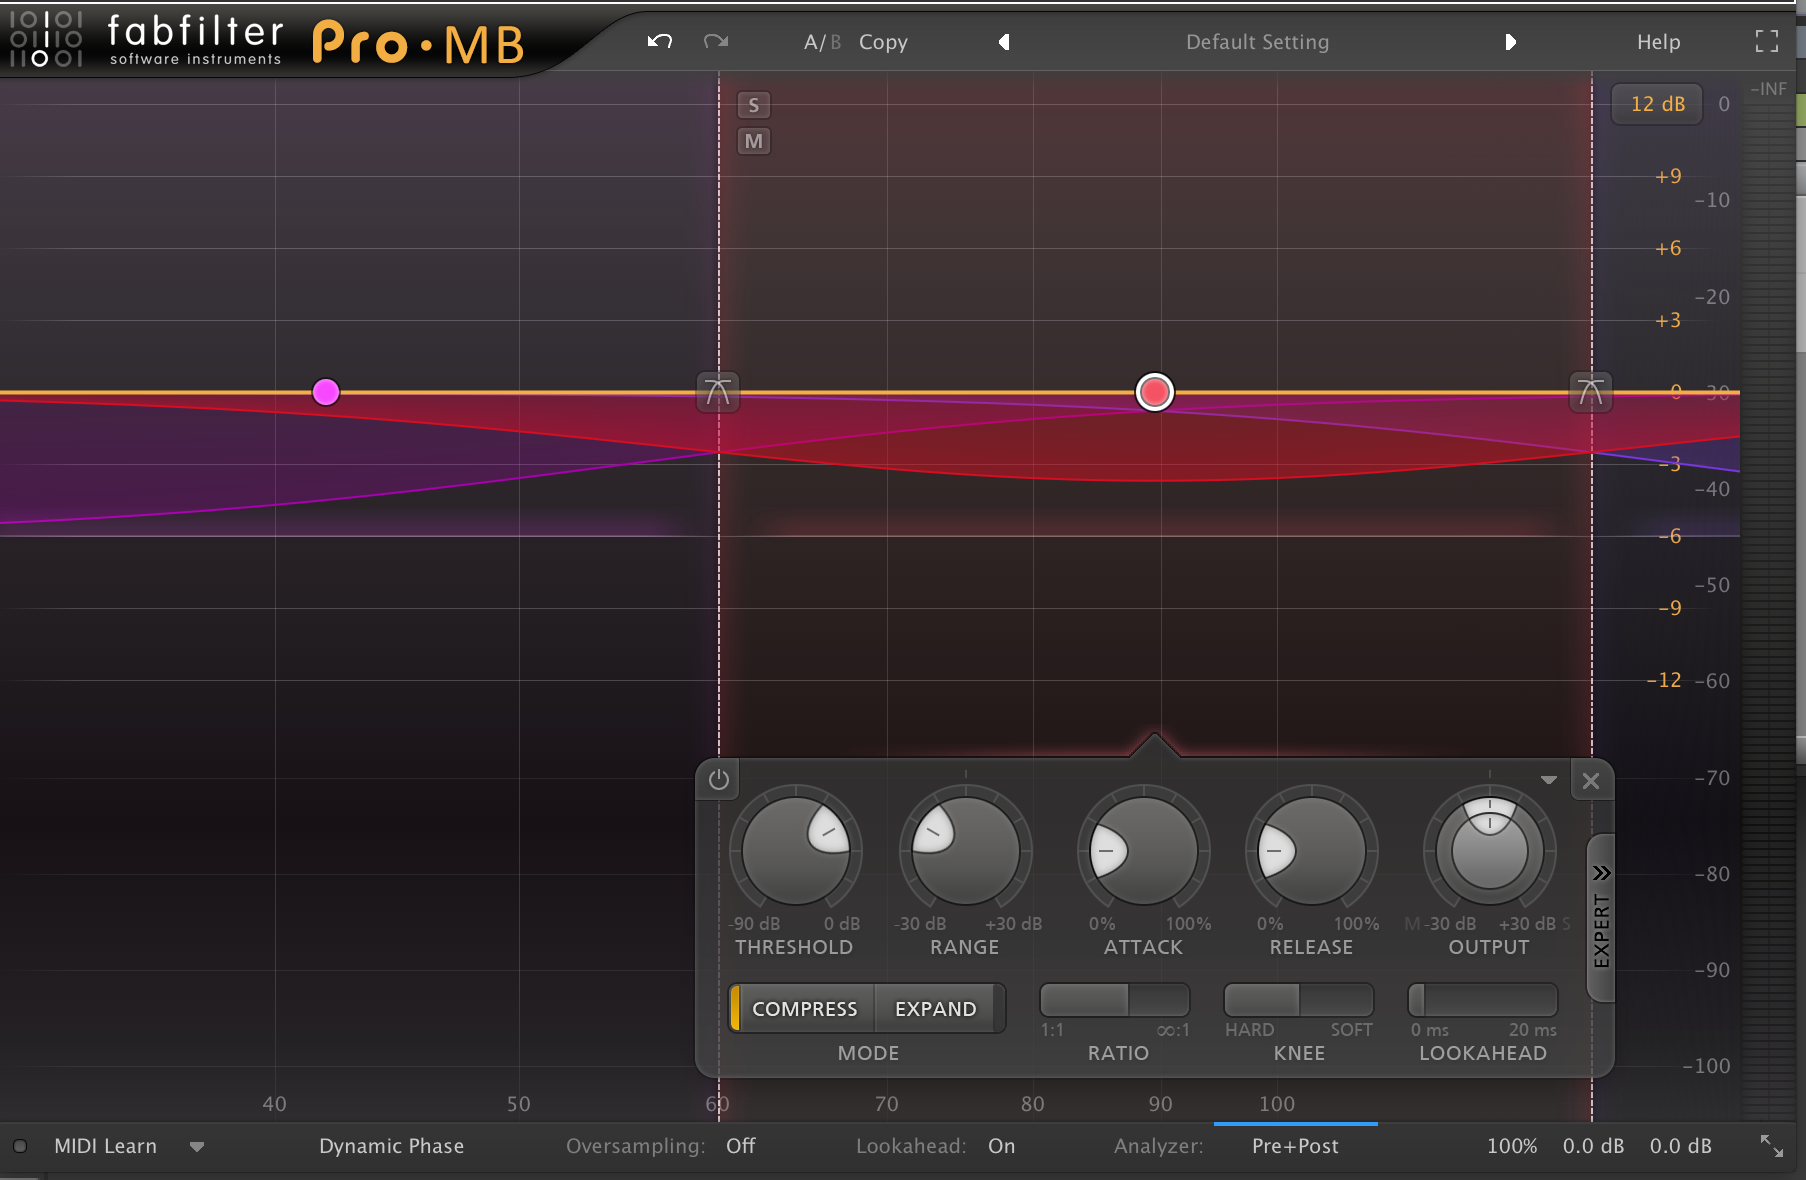Image resolution: width=1806 pixels, height=1180 pixels.
Task: Open the Help menu
Action: 1658,42
